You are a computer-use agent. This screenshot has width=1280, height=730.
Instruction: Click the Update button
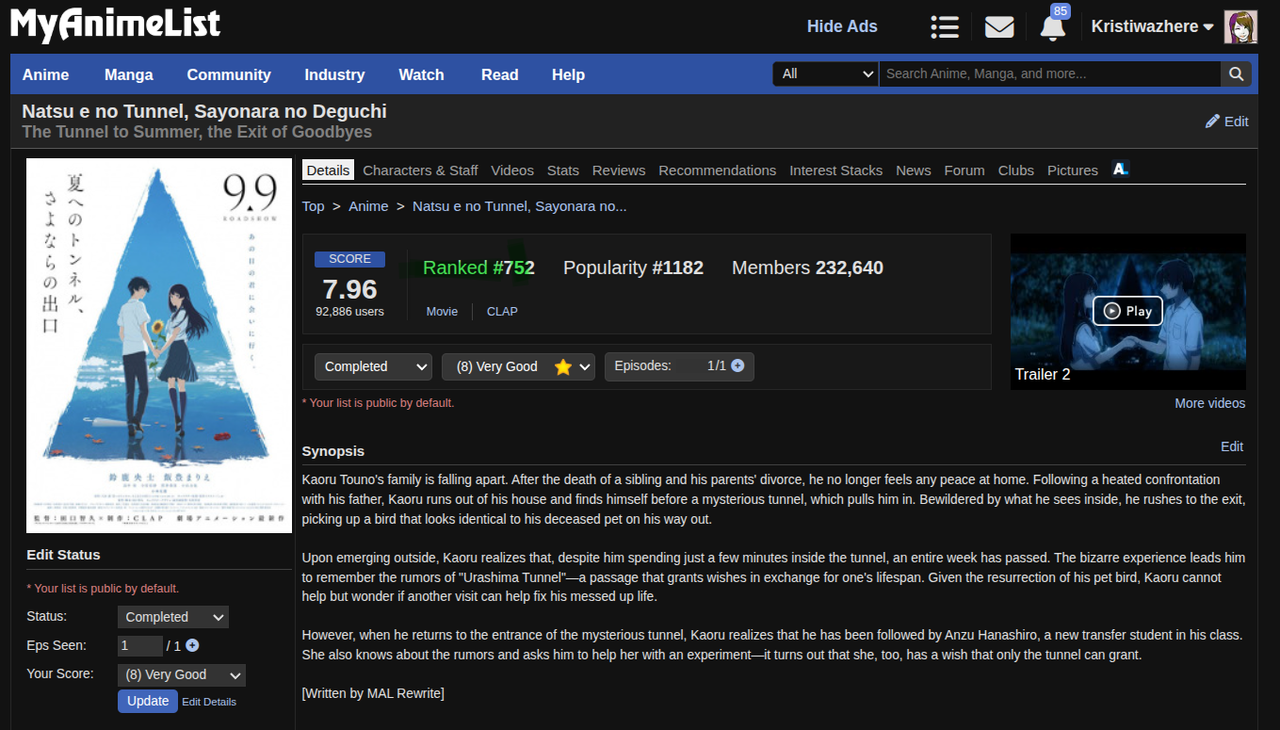pos(148,701)
